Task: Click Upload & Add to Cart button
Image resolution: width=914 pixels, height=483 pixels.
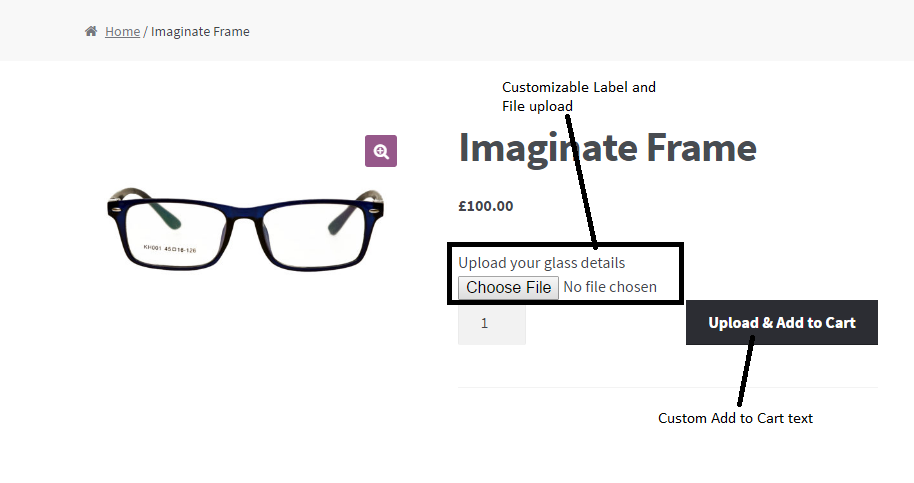Action: tap(782, 323)
